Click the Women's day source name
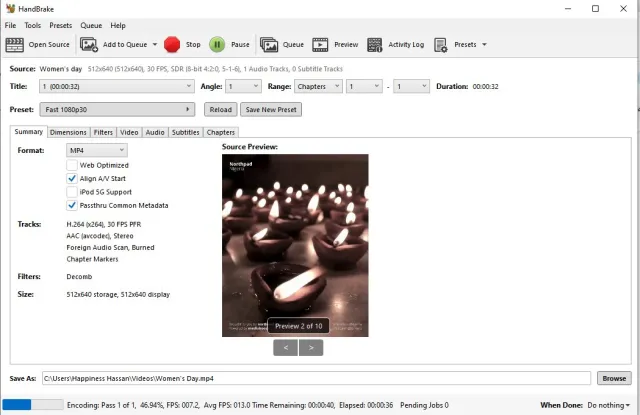Screen dimensions: 640x415 pos(61,69)
